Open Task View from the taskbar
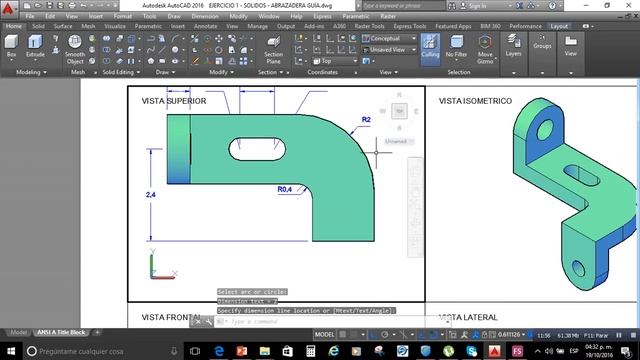The image size is (640, 360). click(195, 351)
